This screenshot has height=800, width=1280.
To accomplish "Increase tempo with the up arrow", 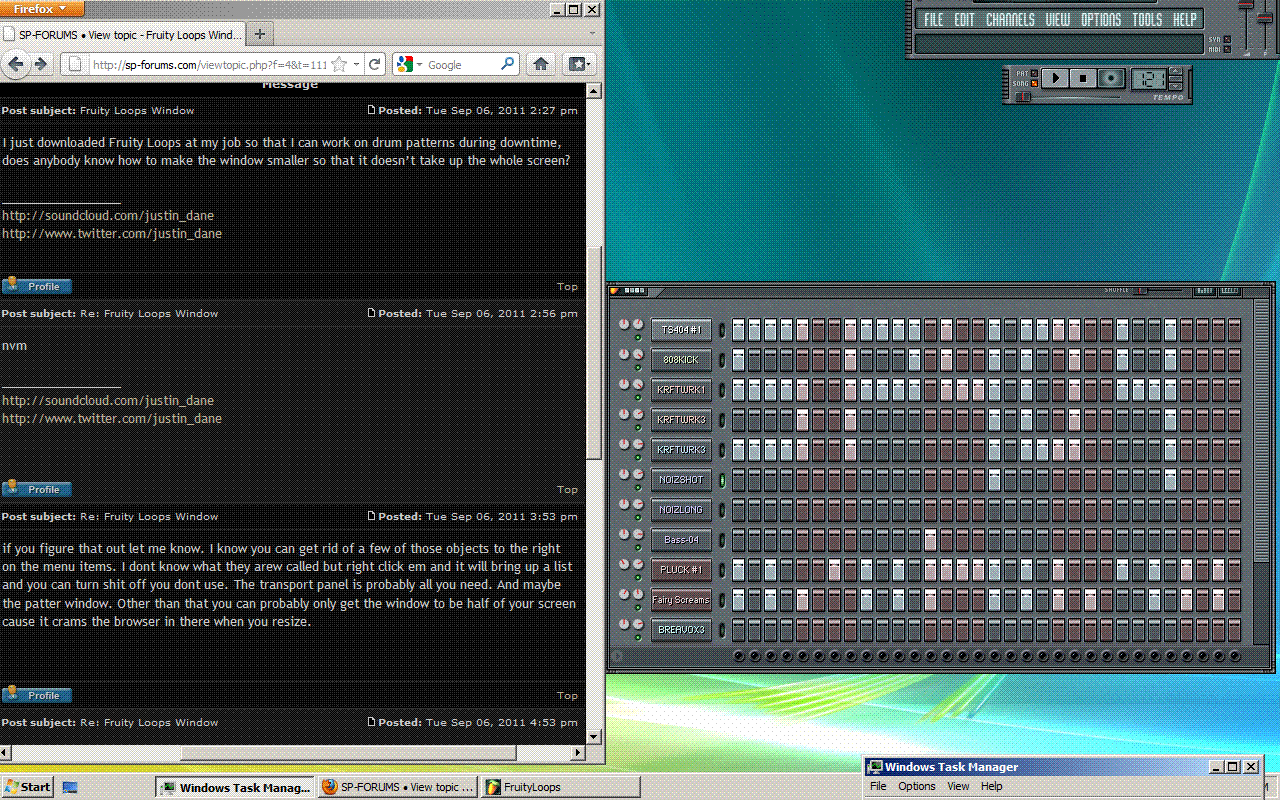I will coord(1175,72).
